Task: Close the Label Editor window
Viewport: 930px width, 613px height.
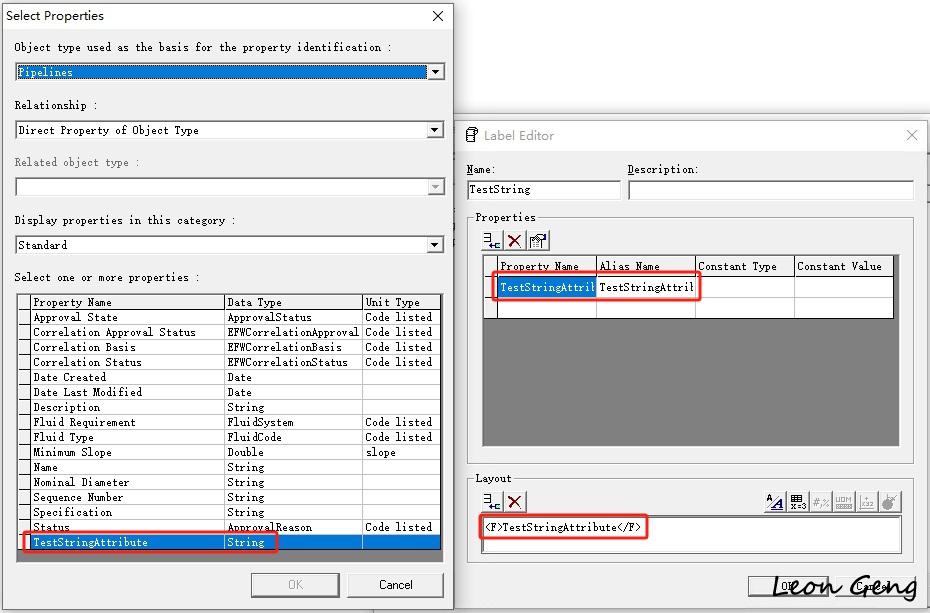Action: tap(912, 136)
